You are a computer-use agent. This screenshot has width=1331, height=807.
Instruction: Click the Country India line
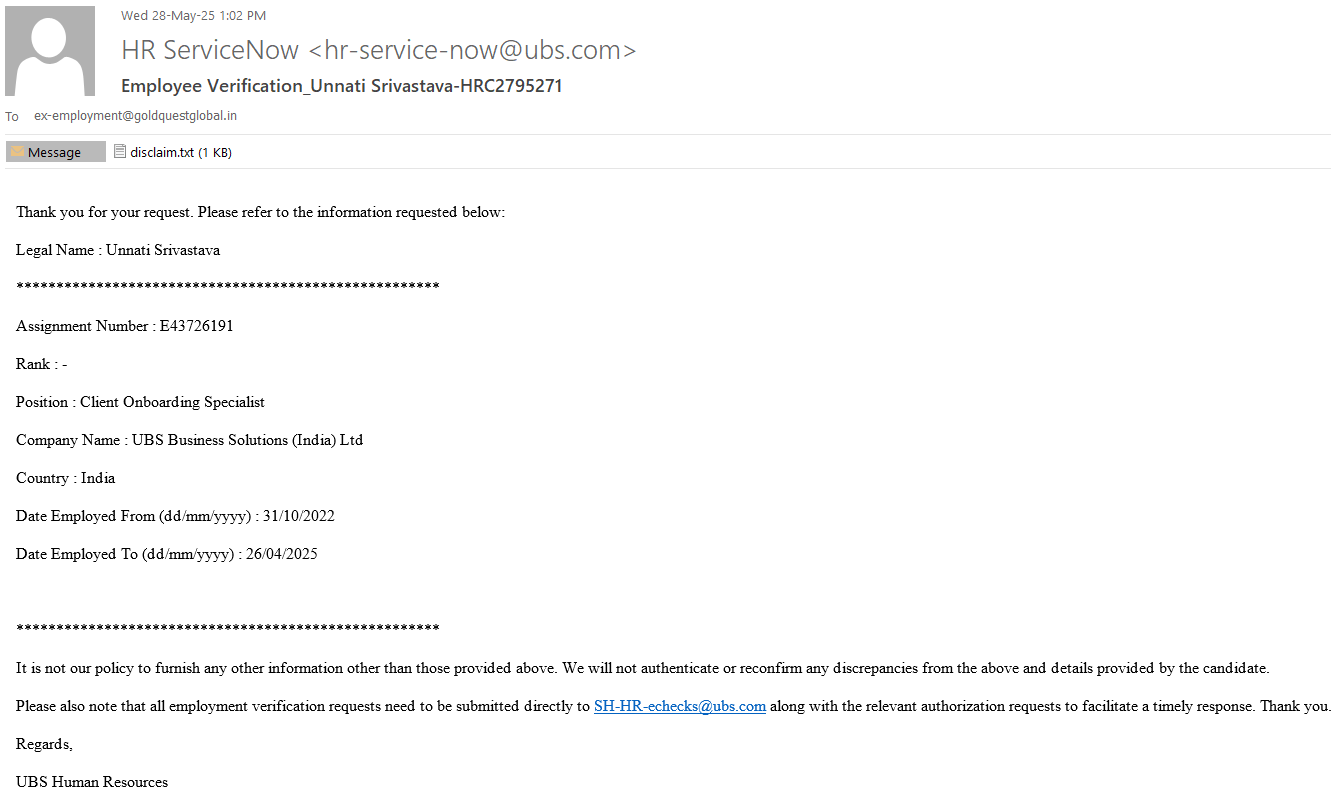point(65,478)
